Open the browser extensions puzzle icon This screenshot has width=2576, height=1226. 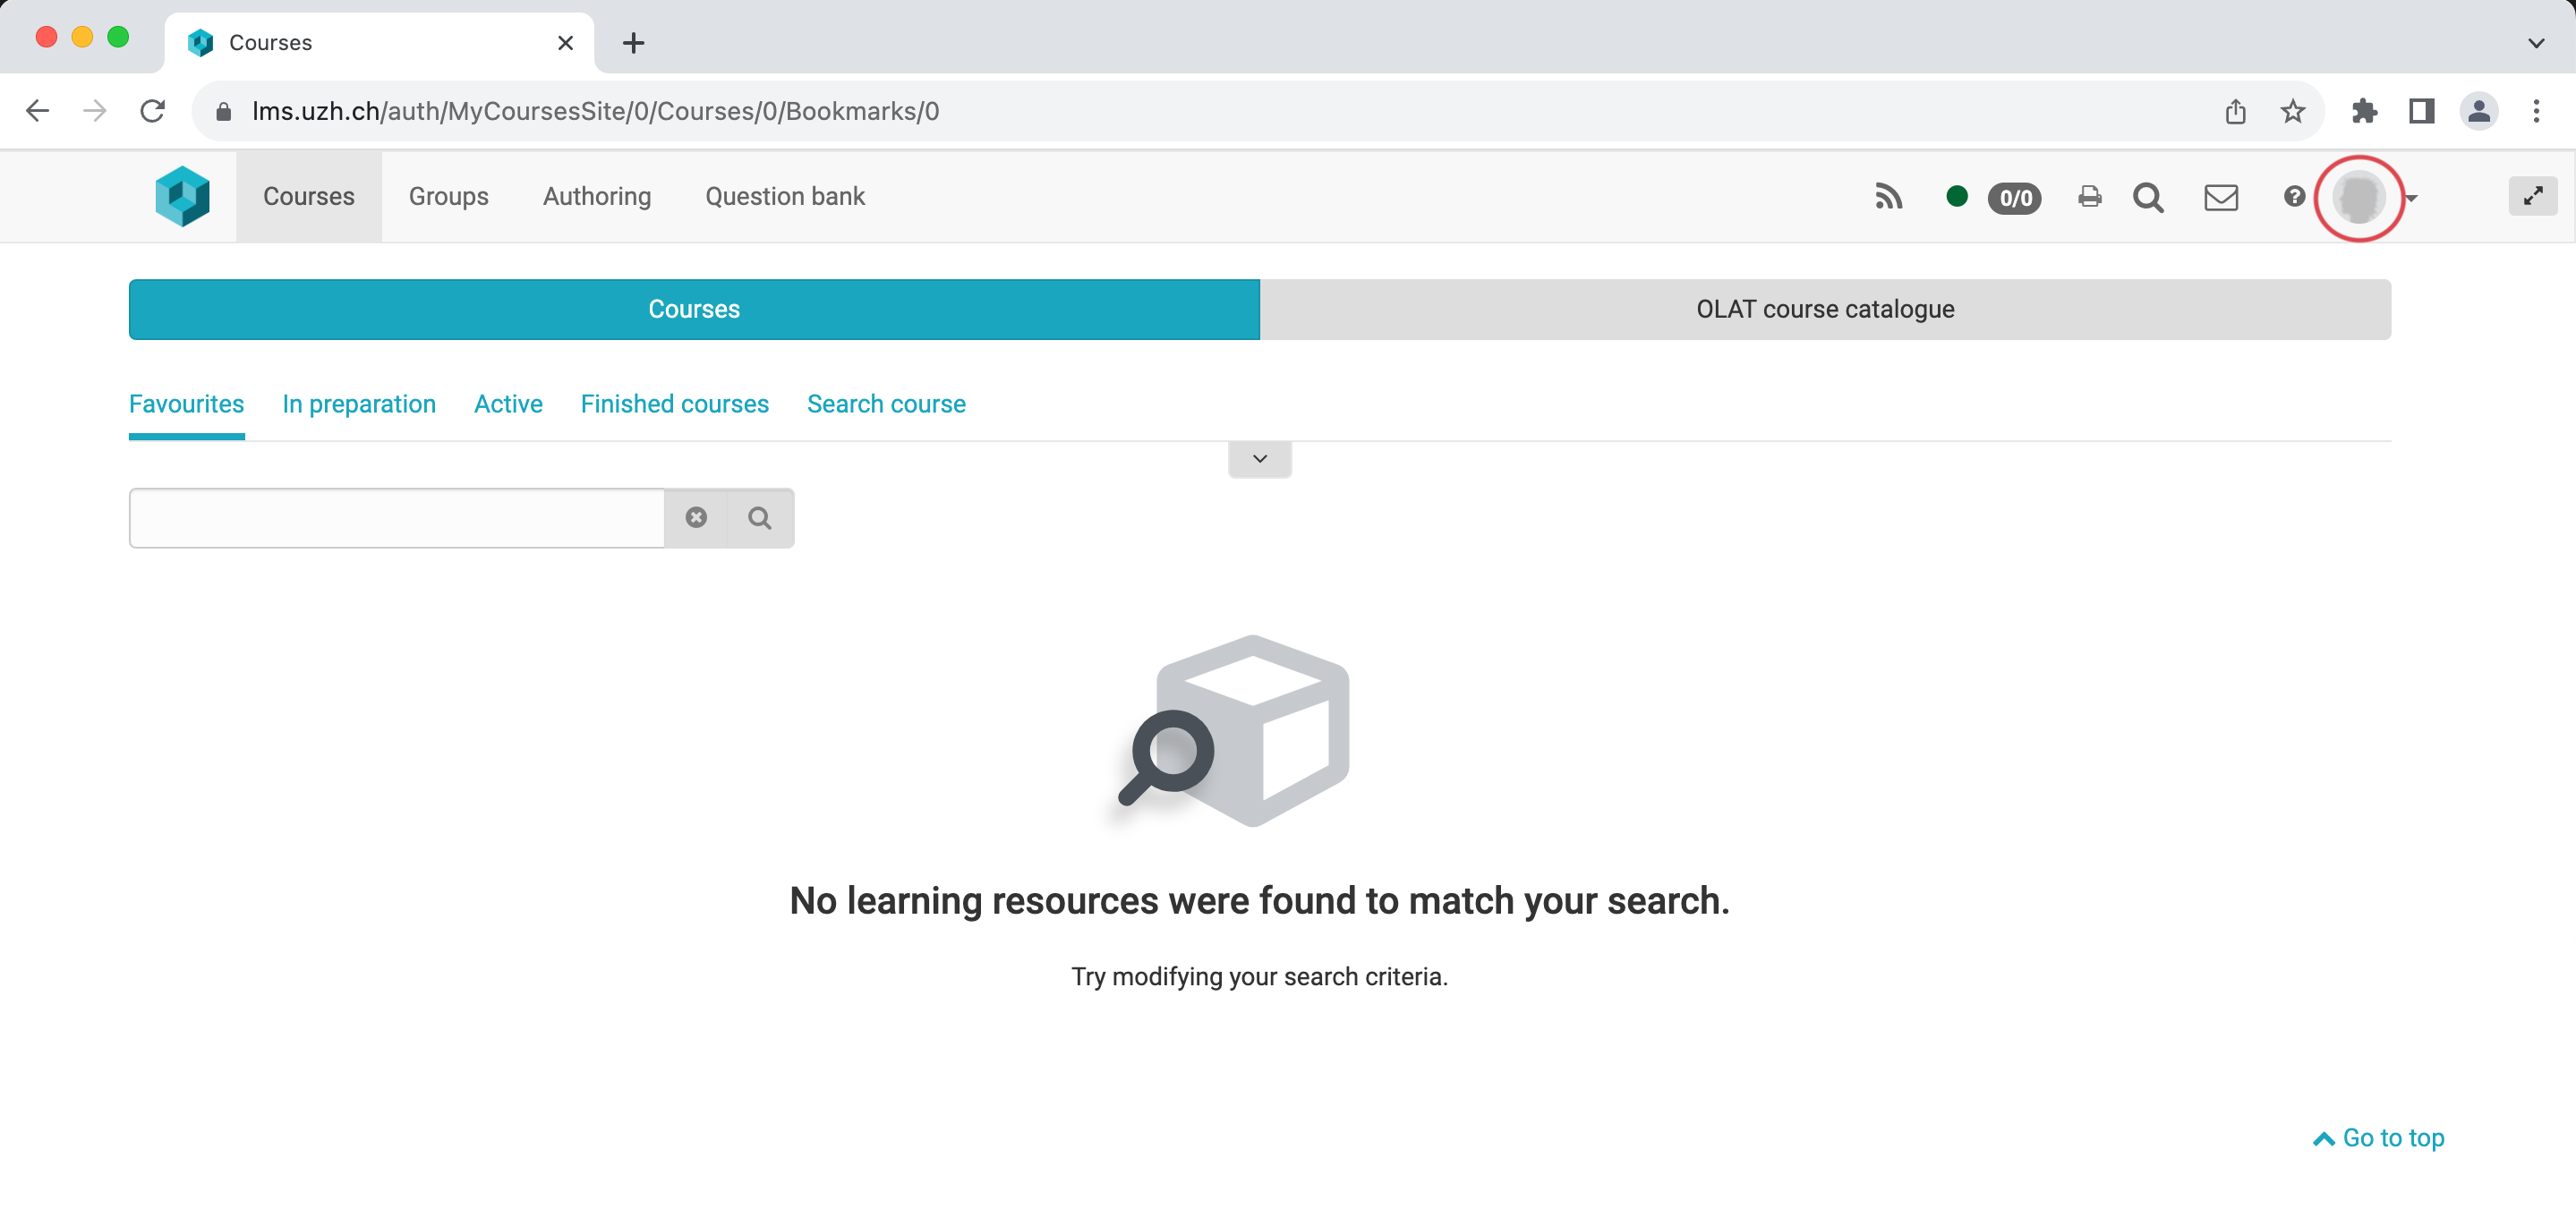point(2364,111)
